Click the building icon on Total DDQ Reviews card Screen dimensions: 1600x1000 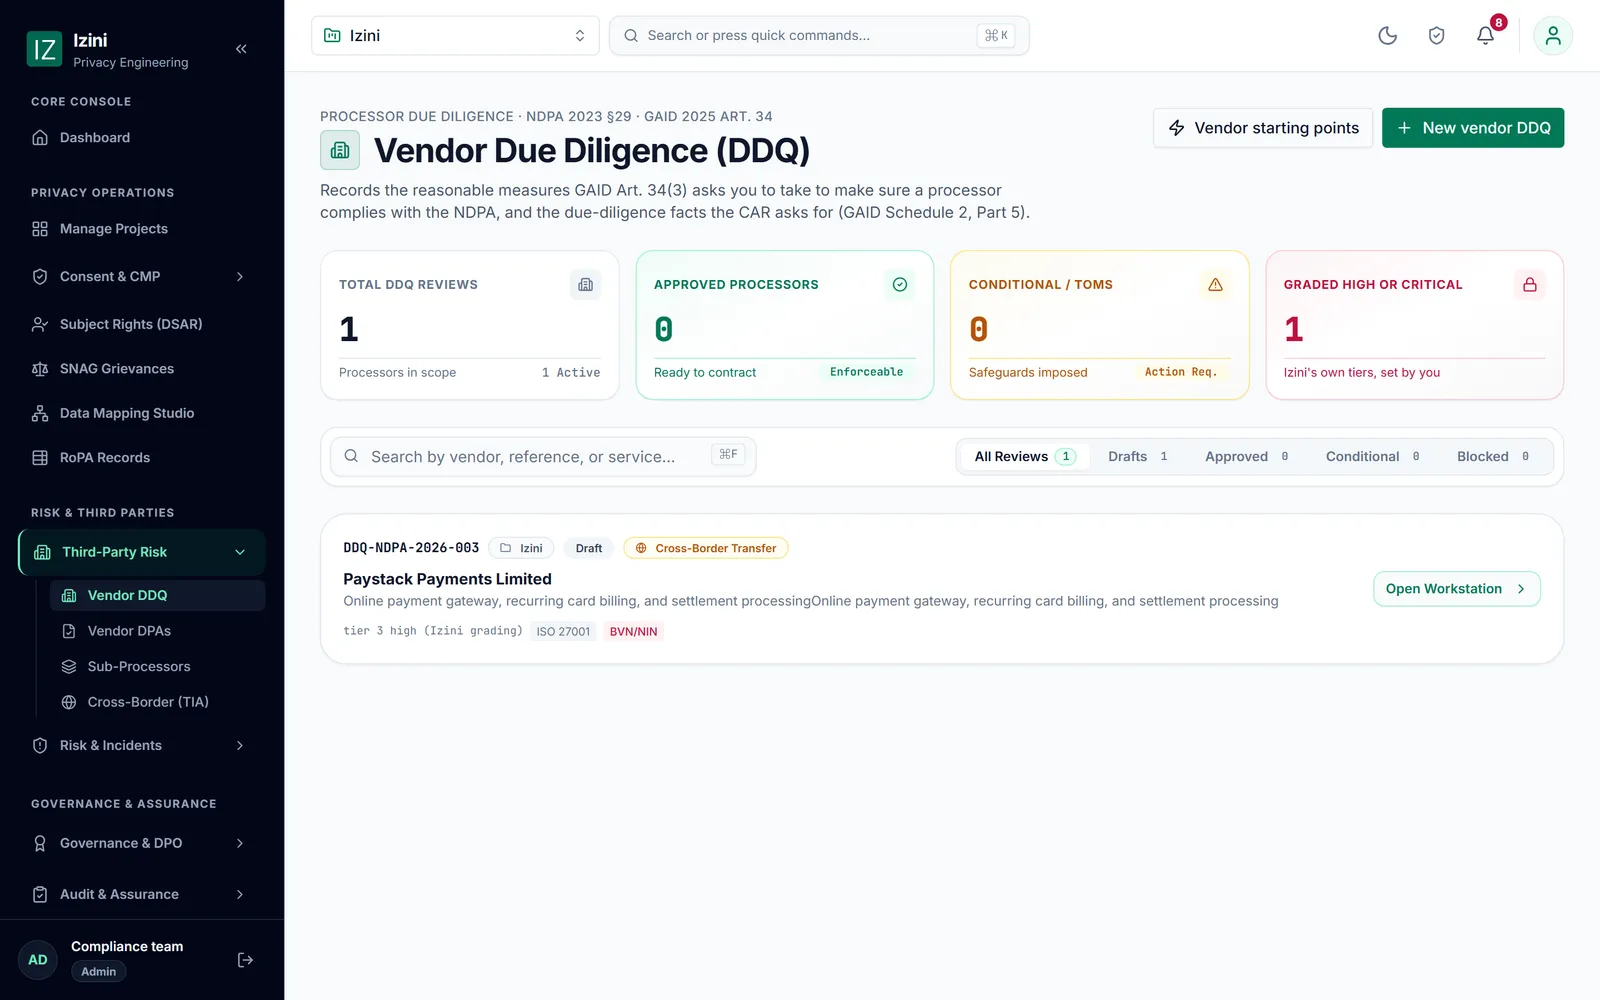[x=586, y=285]
